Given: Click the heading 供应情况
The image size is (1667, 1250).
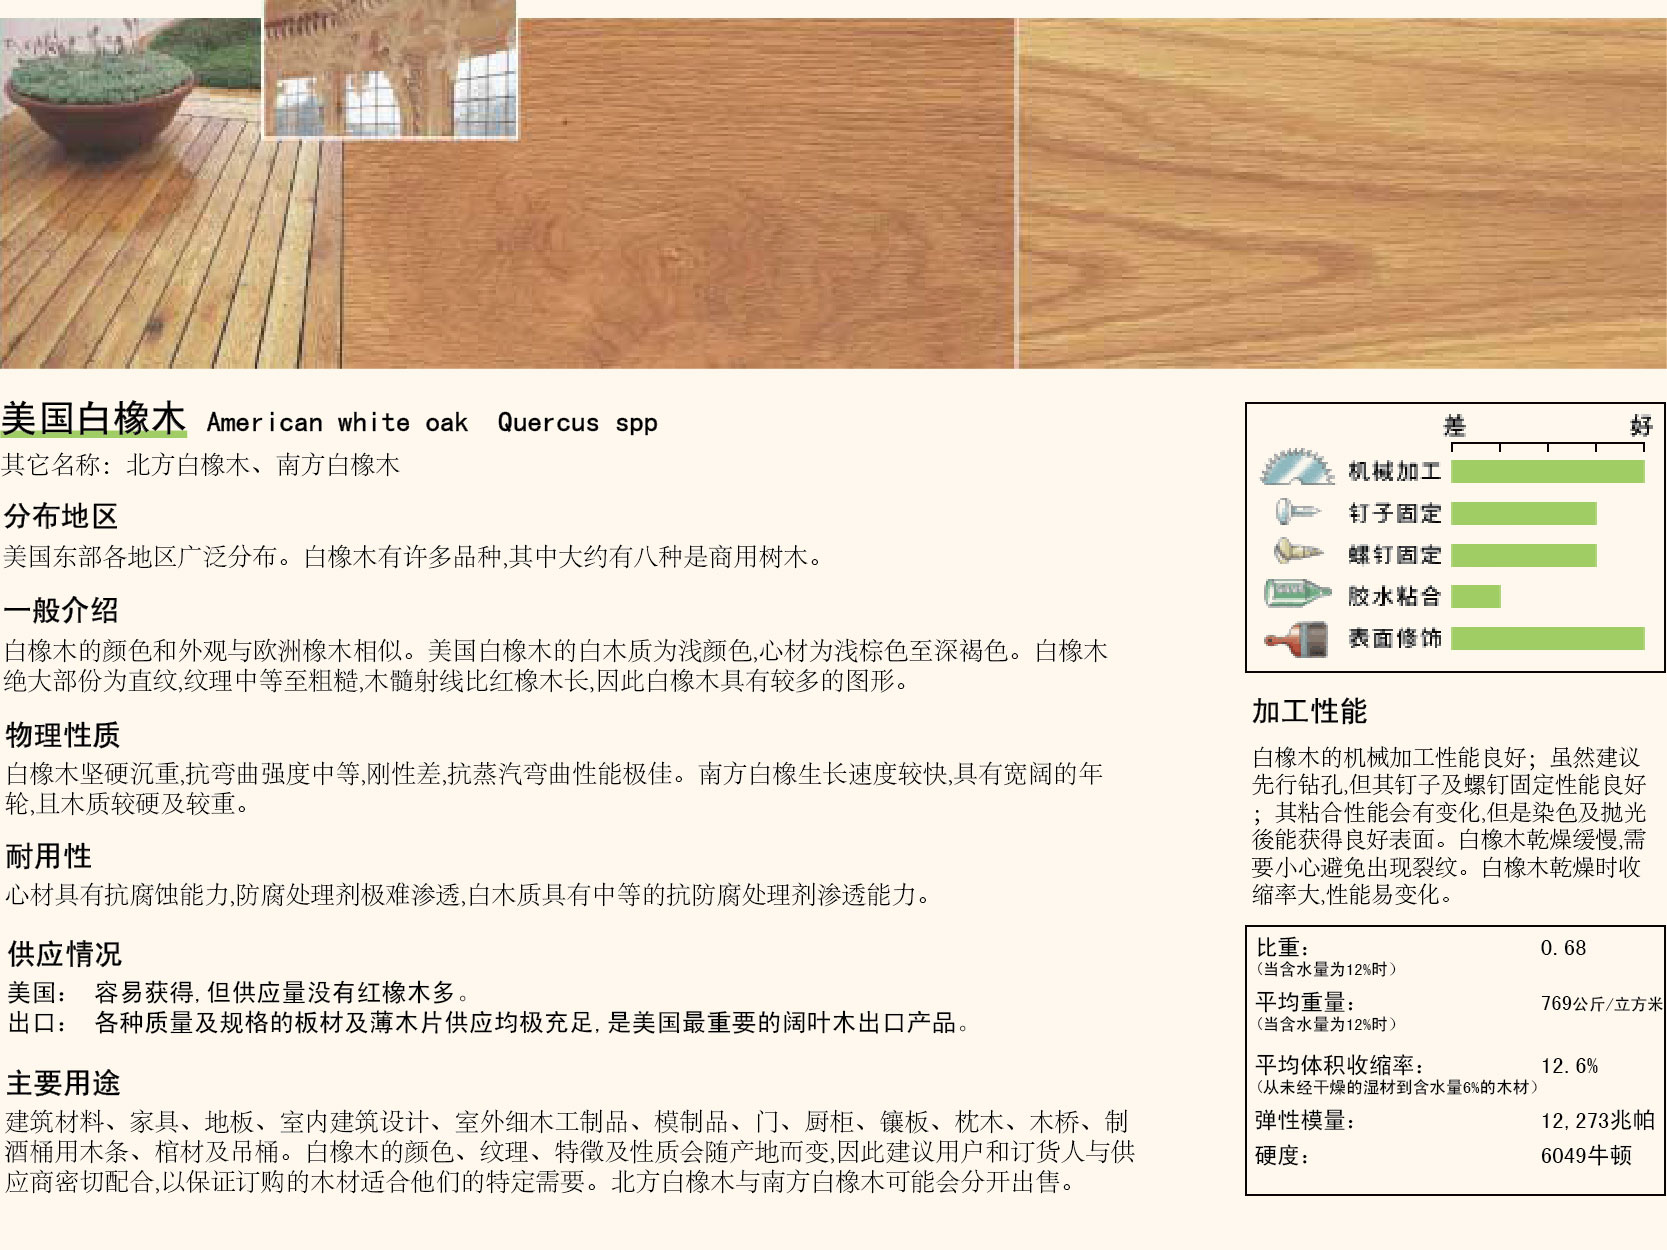Looking at the screenshot, I should pyautogui.click(x=64, y=954).
